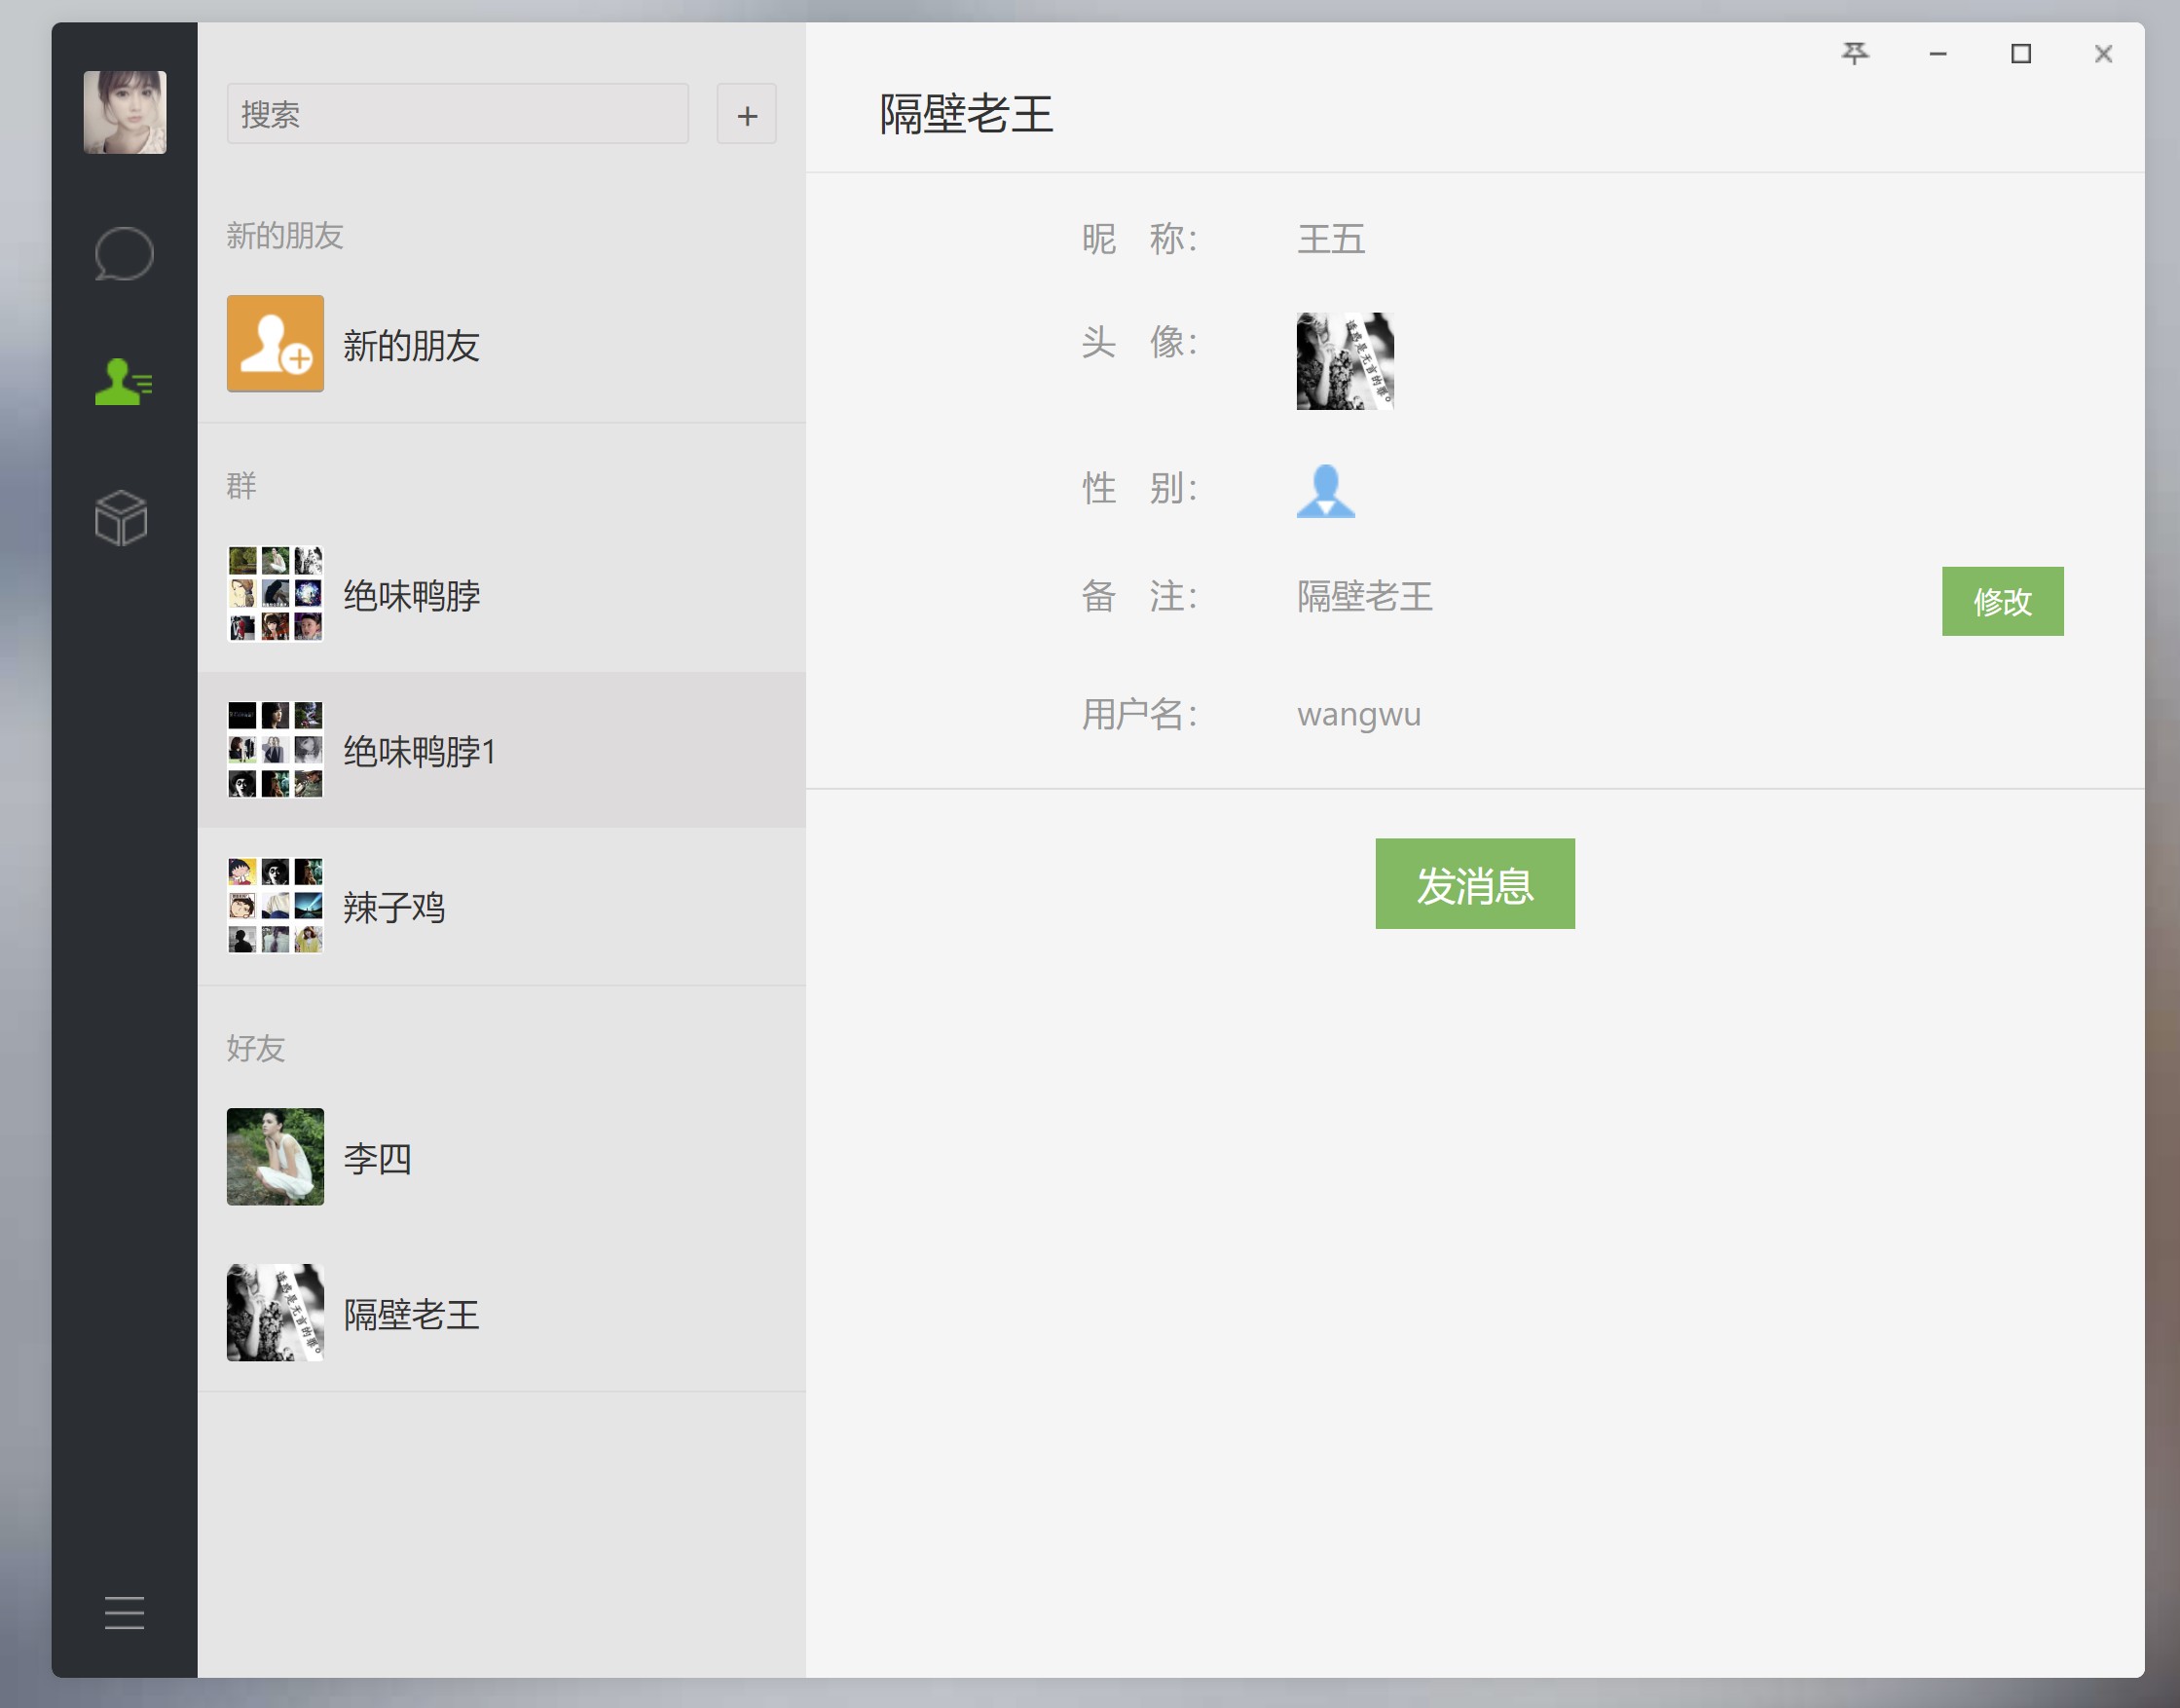The width and height of the screenshot is (2180, 1708).
Task: Click the male gender icon
Action: [1326, 492]
